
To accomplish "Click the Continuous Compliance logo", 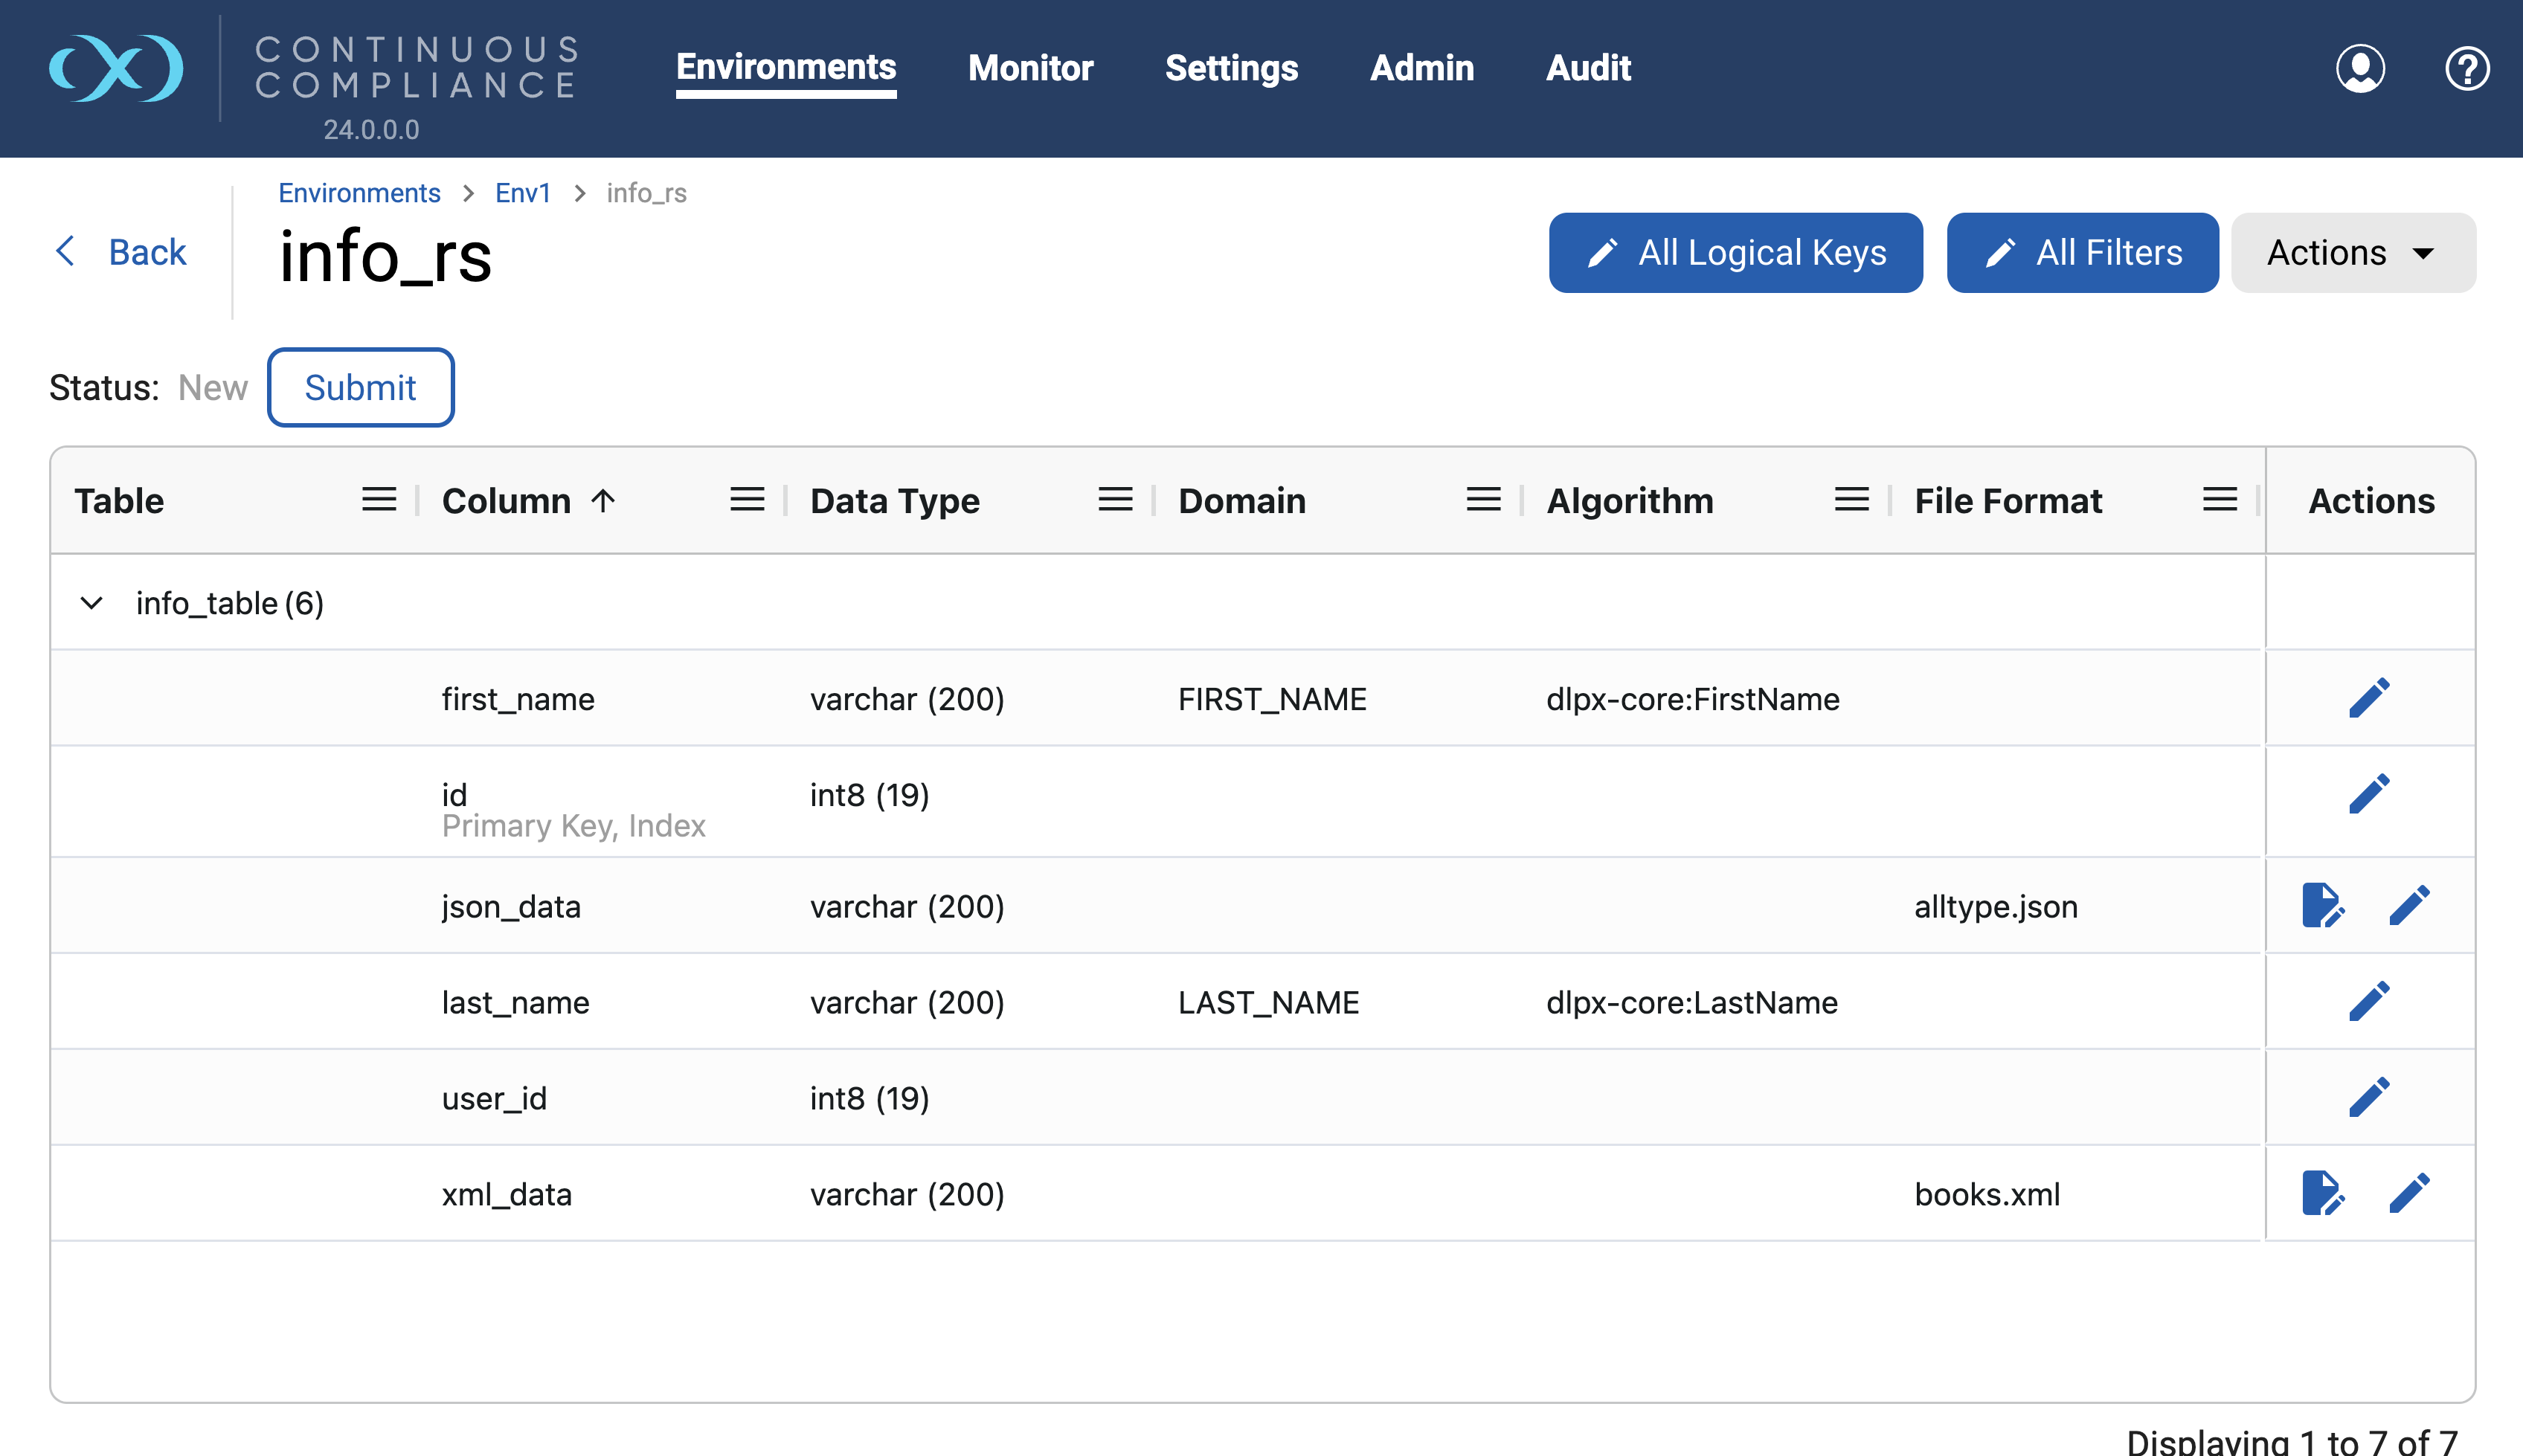I will (x=117, y=68).
